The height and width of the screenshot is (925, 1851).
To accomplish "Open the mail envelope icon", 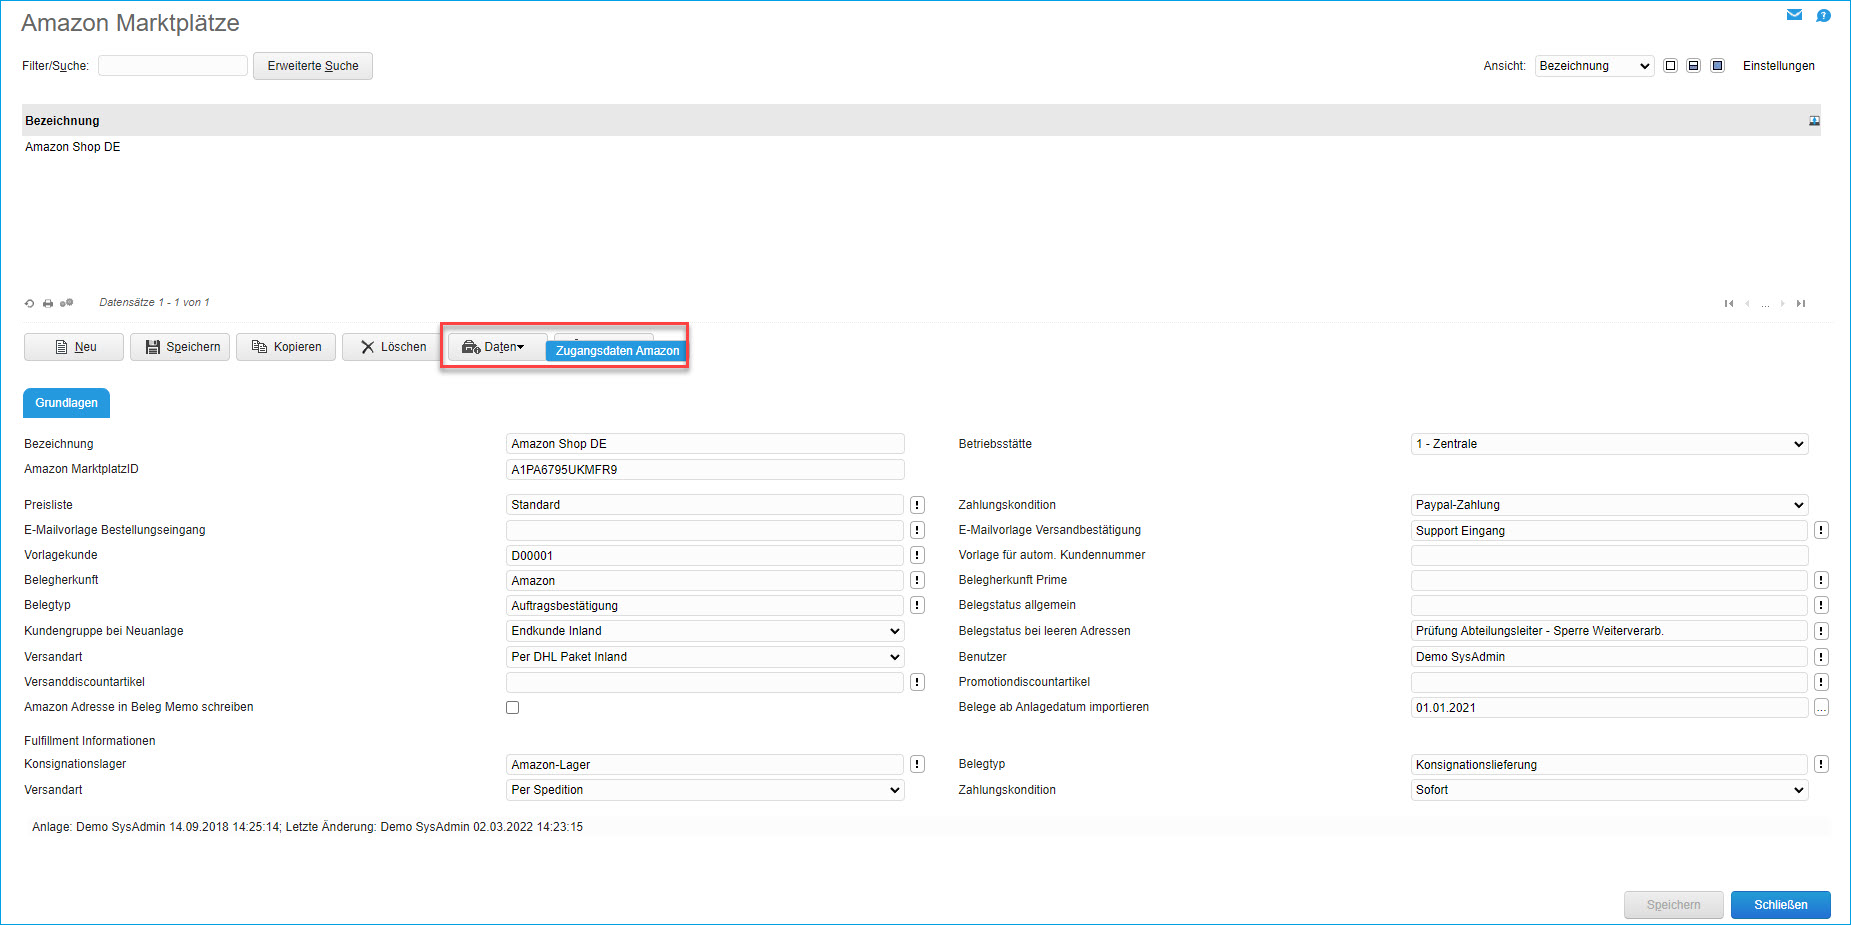I will pos(1794,15).
